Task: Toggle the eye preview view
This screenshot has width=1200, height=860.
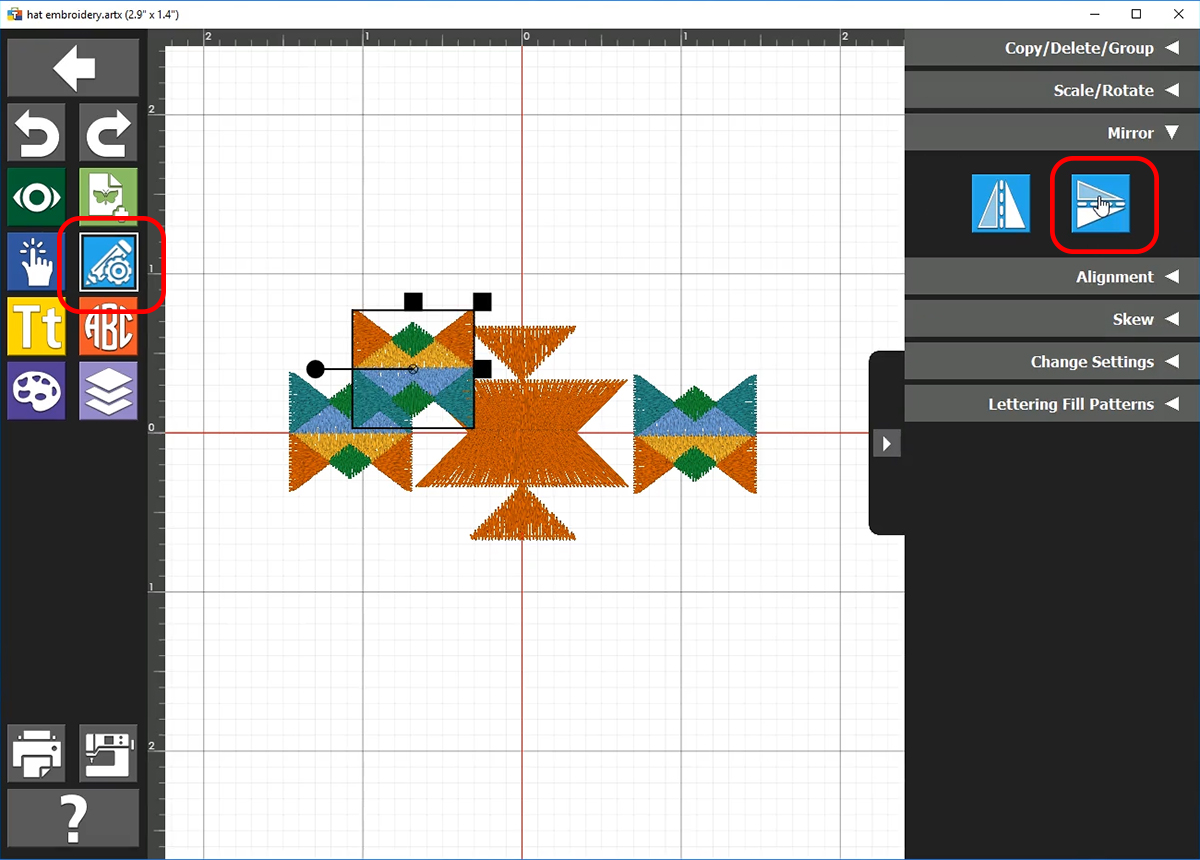Action: (37, 197)
